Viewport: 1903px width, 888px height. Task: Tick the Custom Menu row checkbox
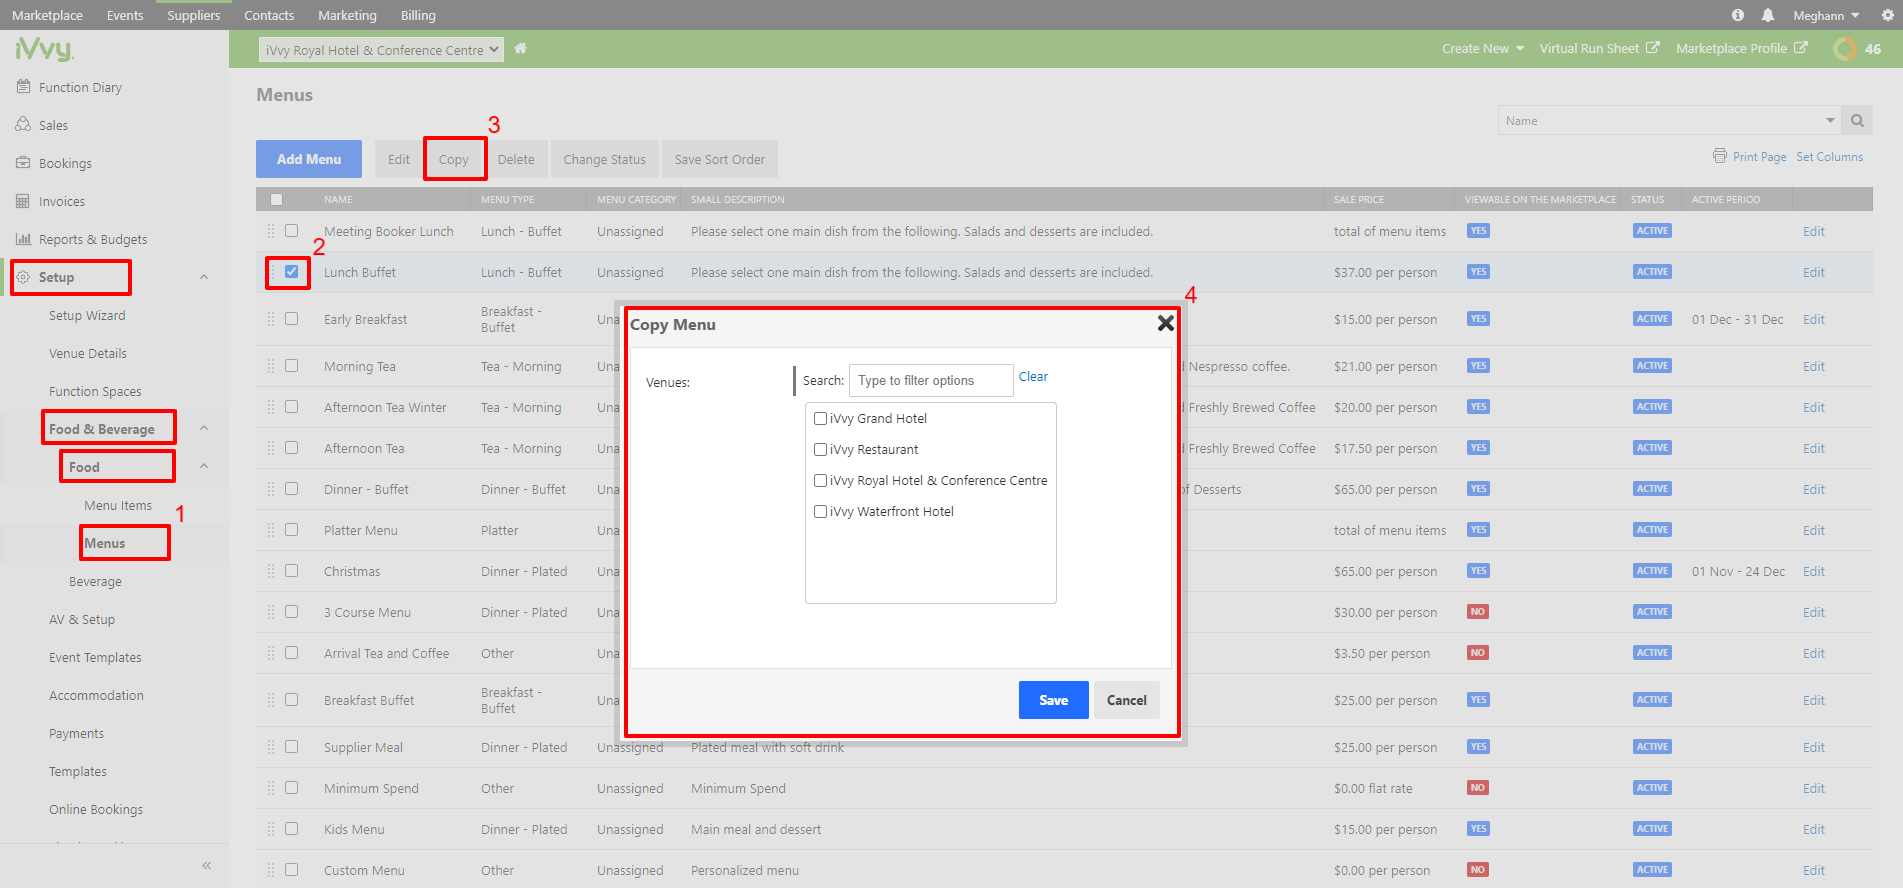pos(291,869)
